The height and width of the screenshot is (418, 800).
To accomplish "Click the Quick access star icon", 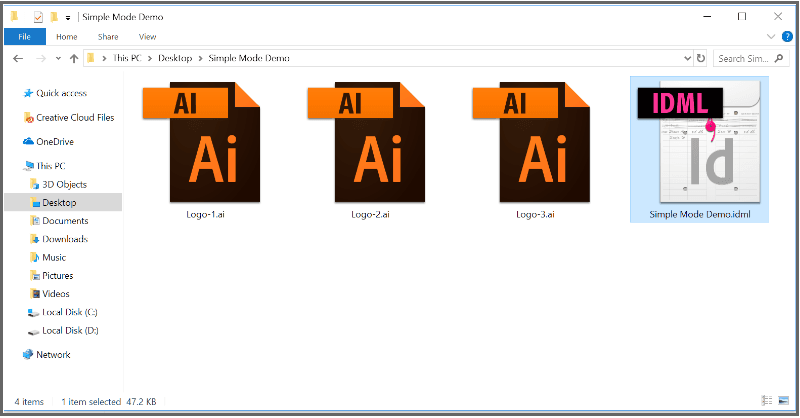I will coord(28,93).
